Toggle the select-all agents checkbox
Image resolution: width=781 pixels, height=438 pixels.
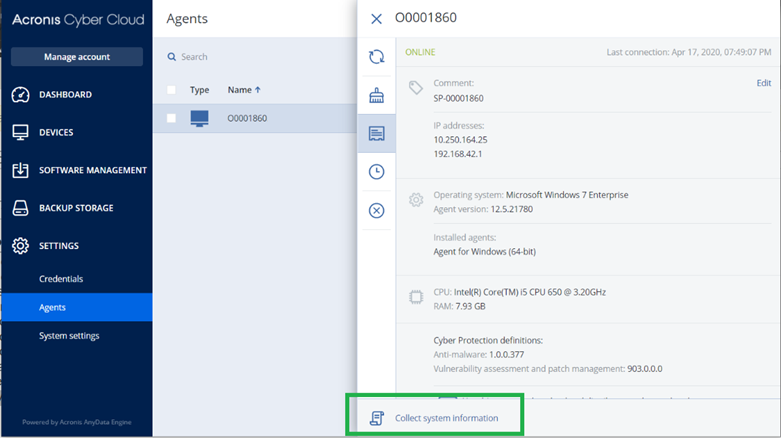coord(171,90)
